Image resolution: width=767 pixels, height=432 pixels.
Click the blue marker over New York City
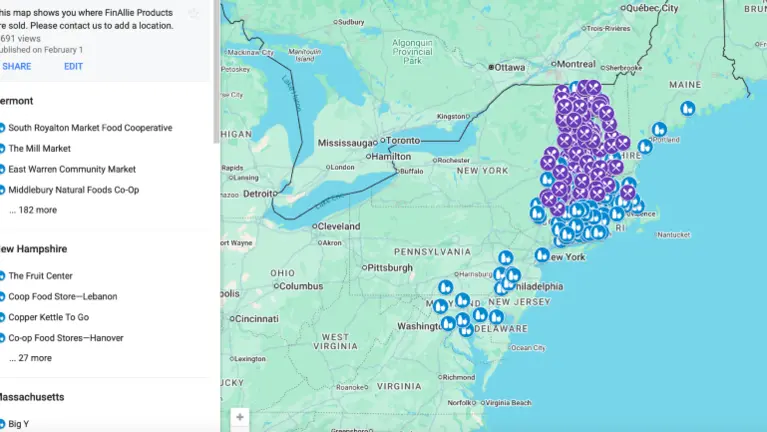pyautogui.click(x=542, y=255)
